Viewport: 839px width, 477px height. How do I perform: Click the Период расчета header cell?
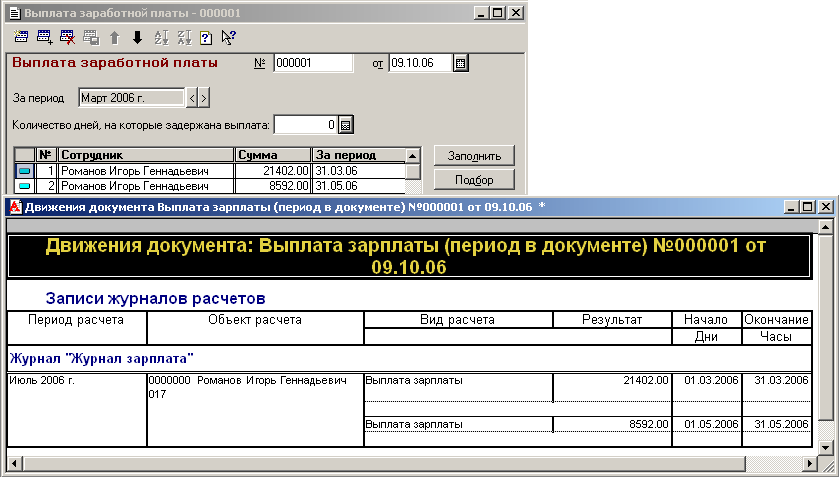coord(77,328)
